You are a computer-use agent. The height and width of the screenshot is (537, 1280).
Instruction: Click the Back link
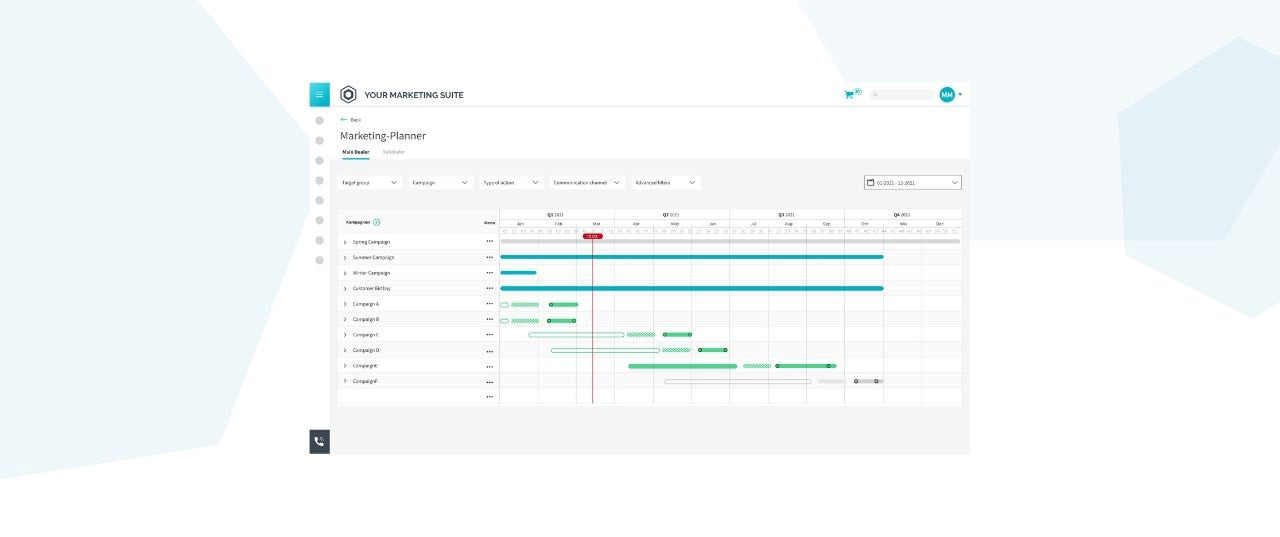(351, 119)
